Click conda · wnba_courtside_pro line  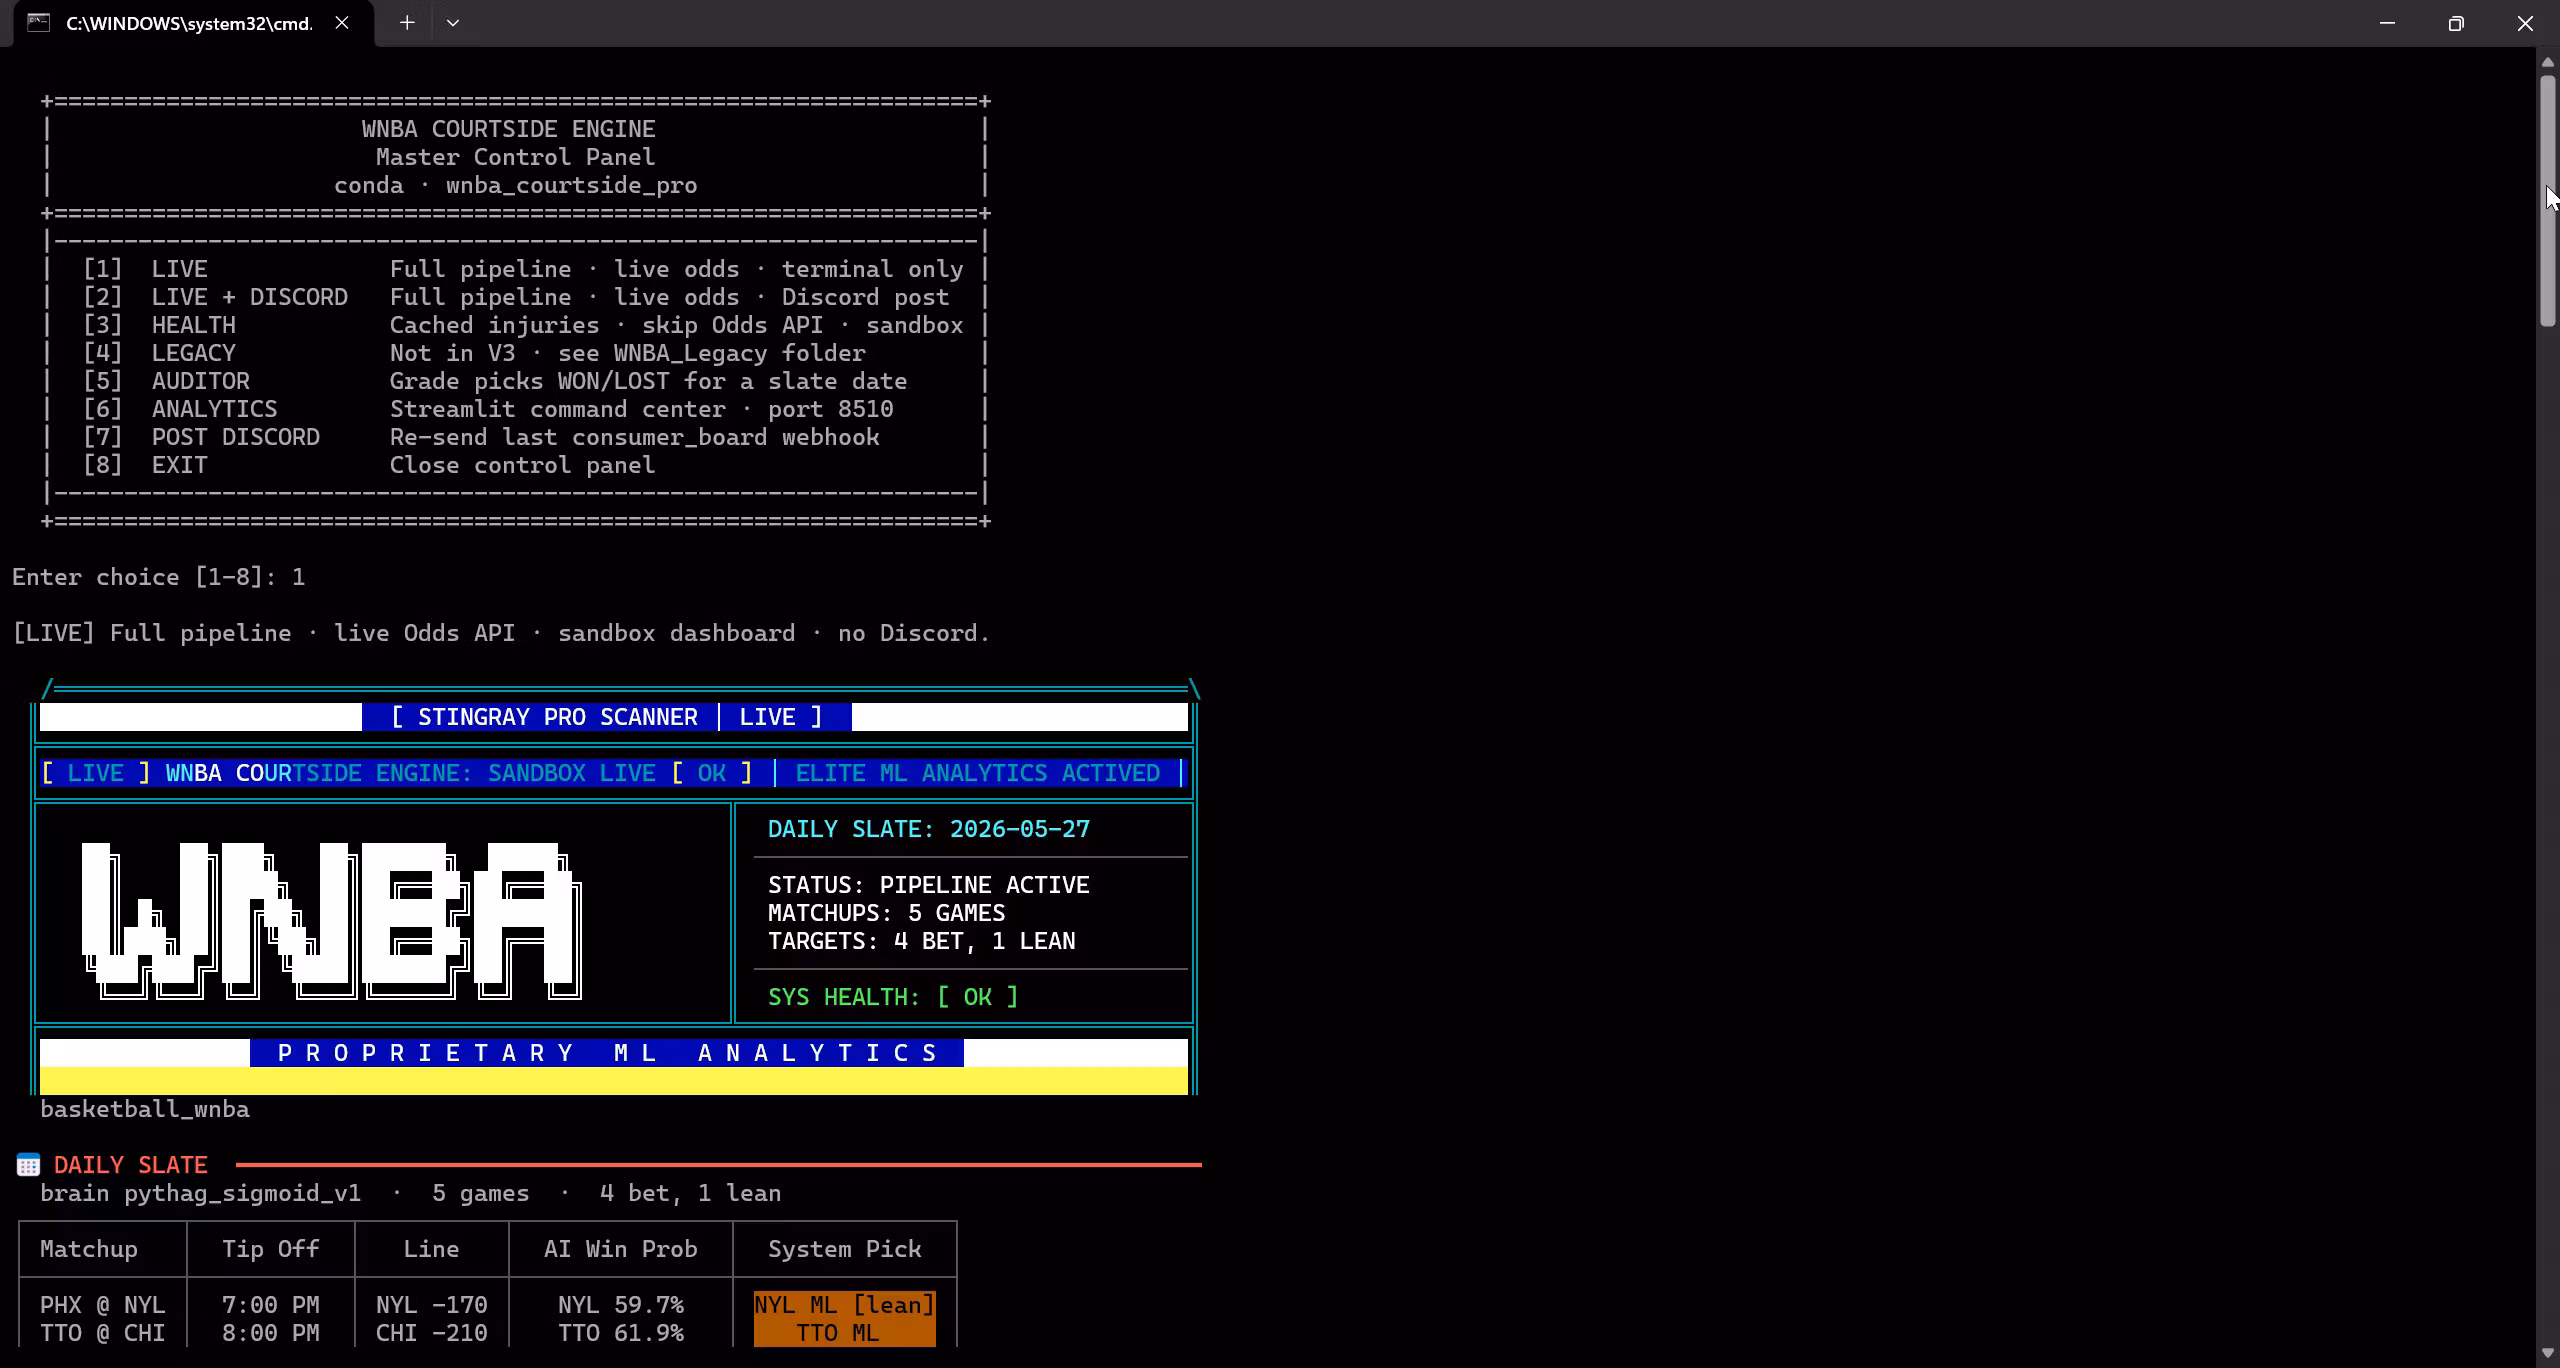(x=516, y=185)
